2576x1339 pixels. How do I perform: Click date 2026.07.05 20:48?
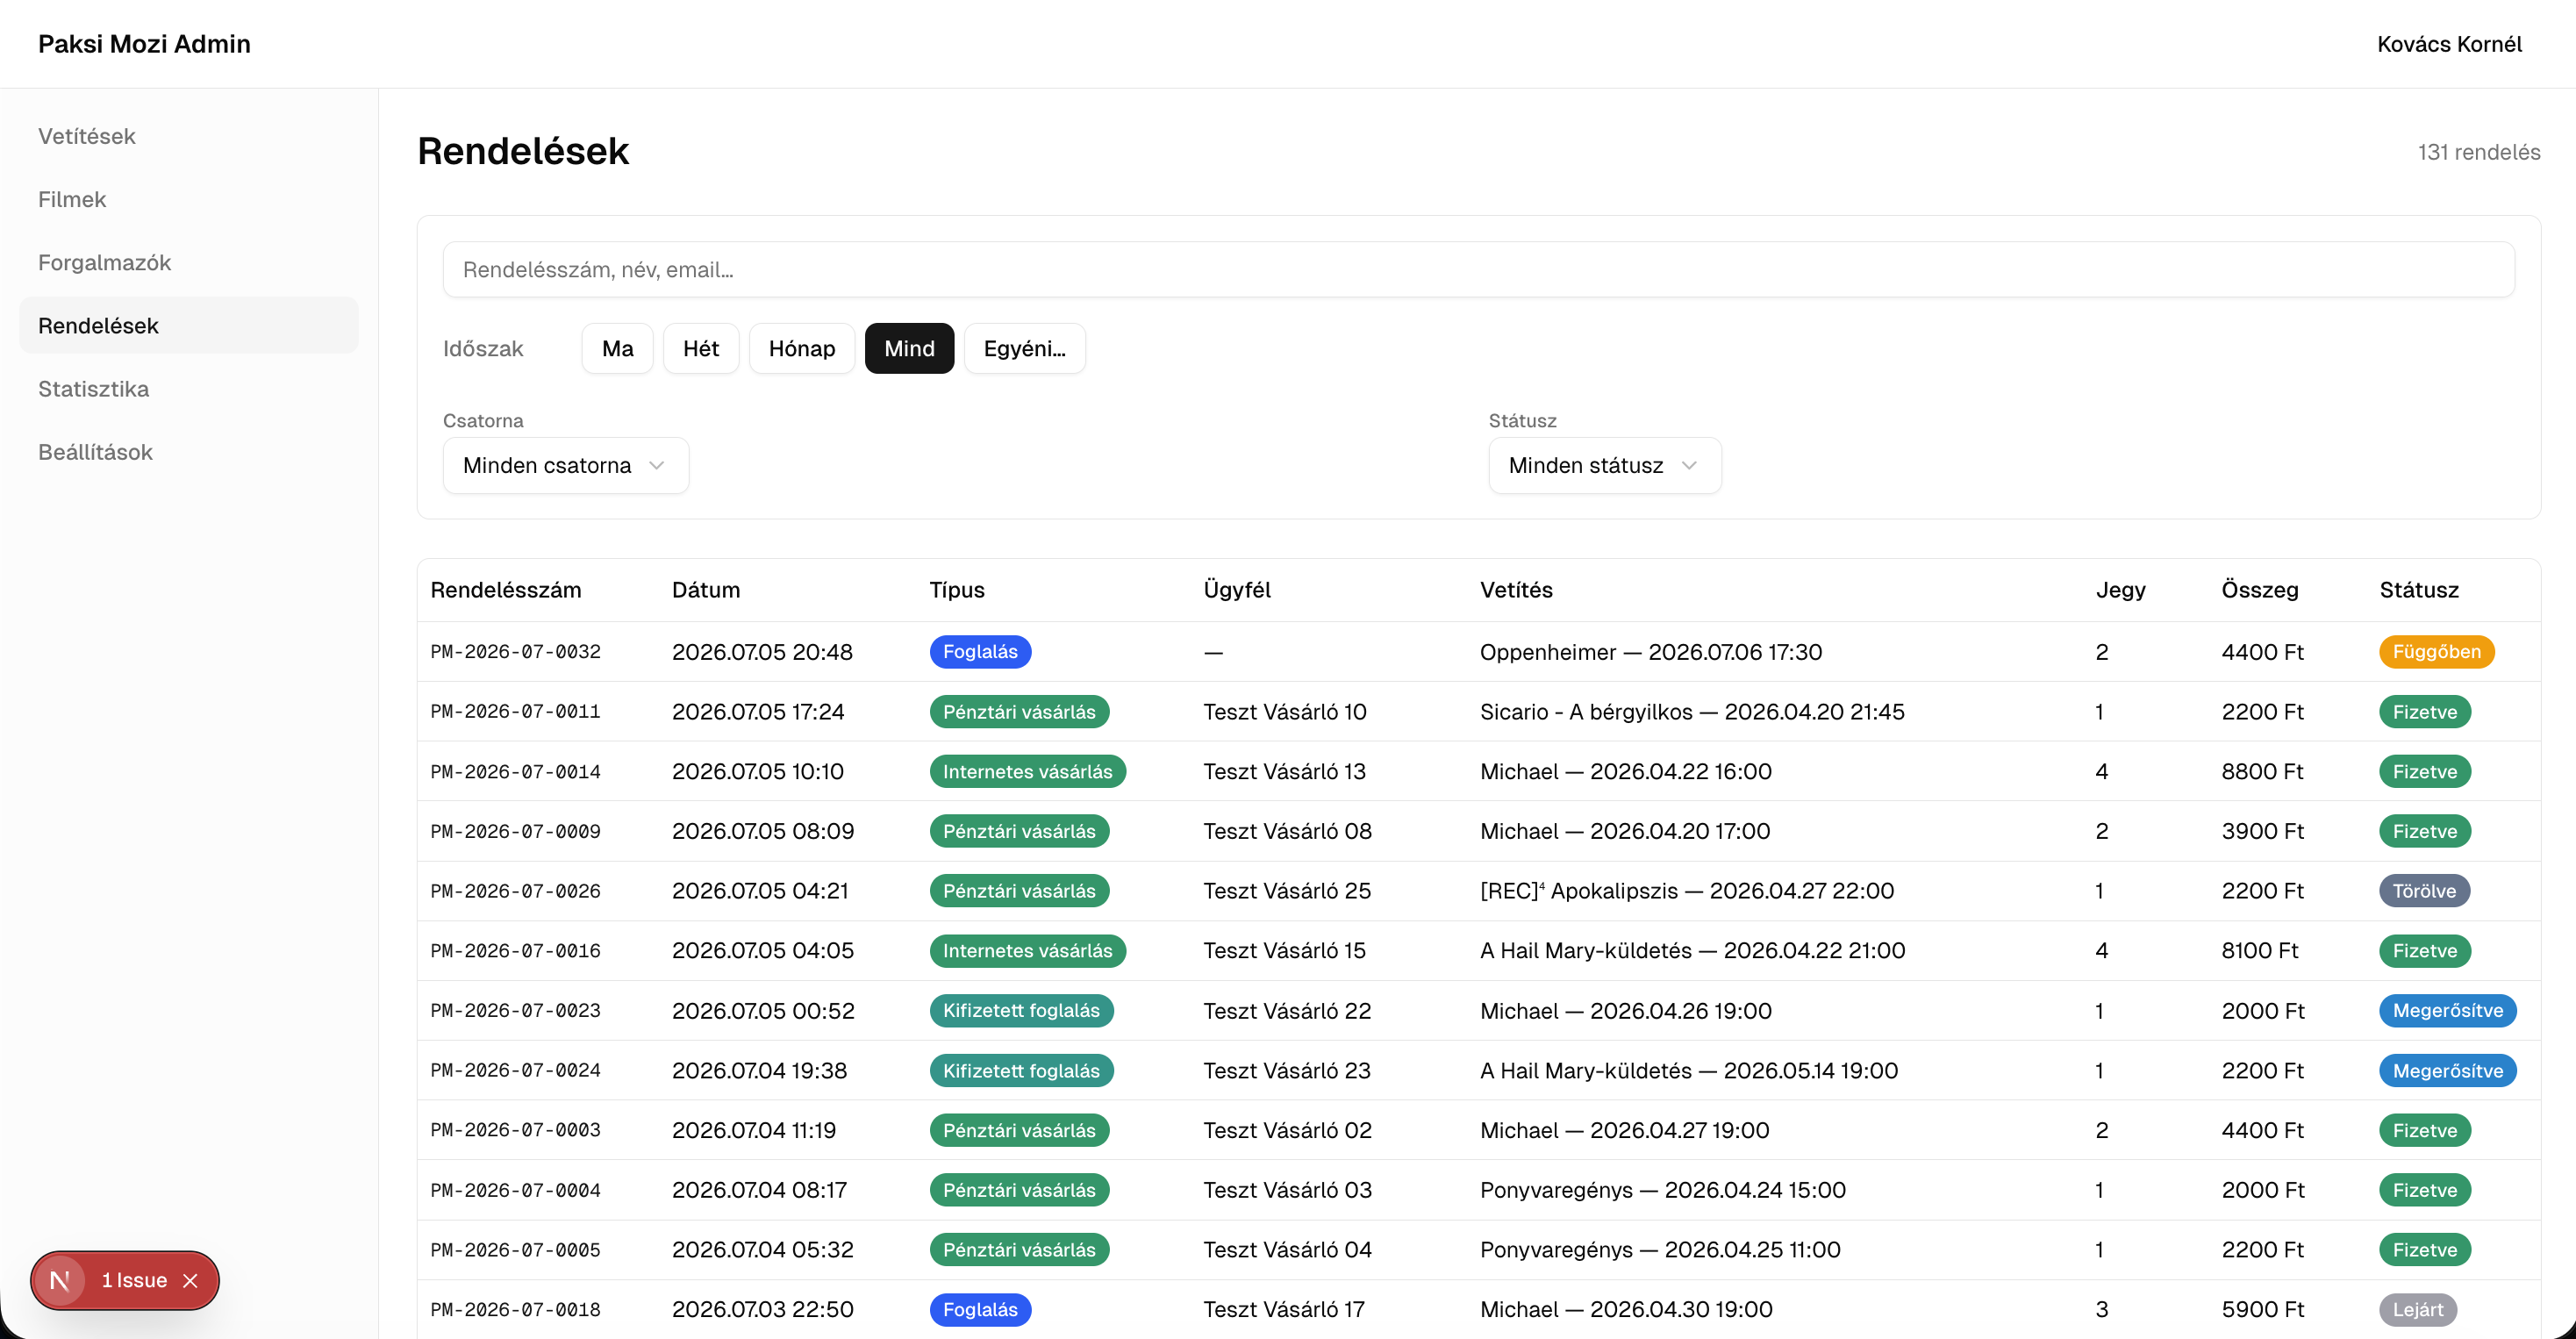tap(762, 652)
